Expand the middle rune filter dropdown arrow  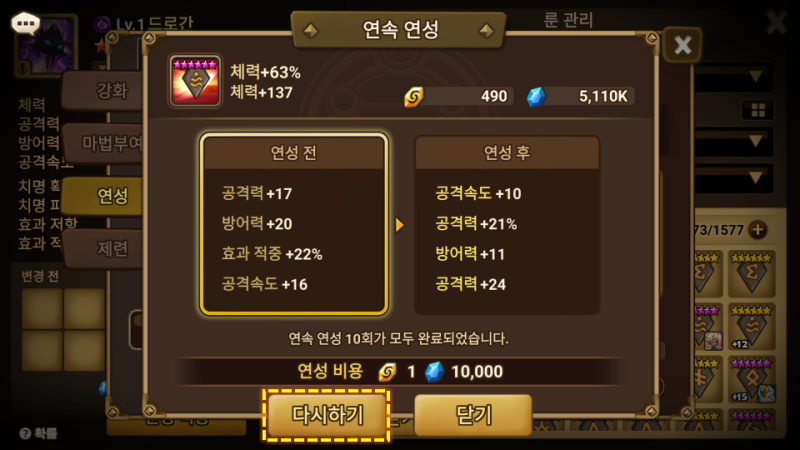(x=756, y=140)
